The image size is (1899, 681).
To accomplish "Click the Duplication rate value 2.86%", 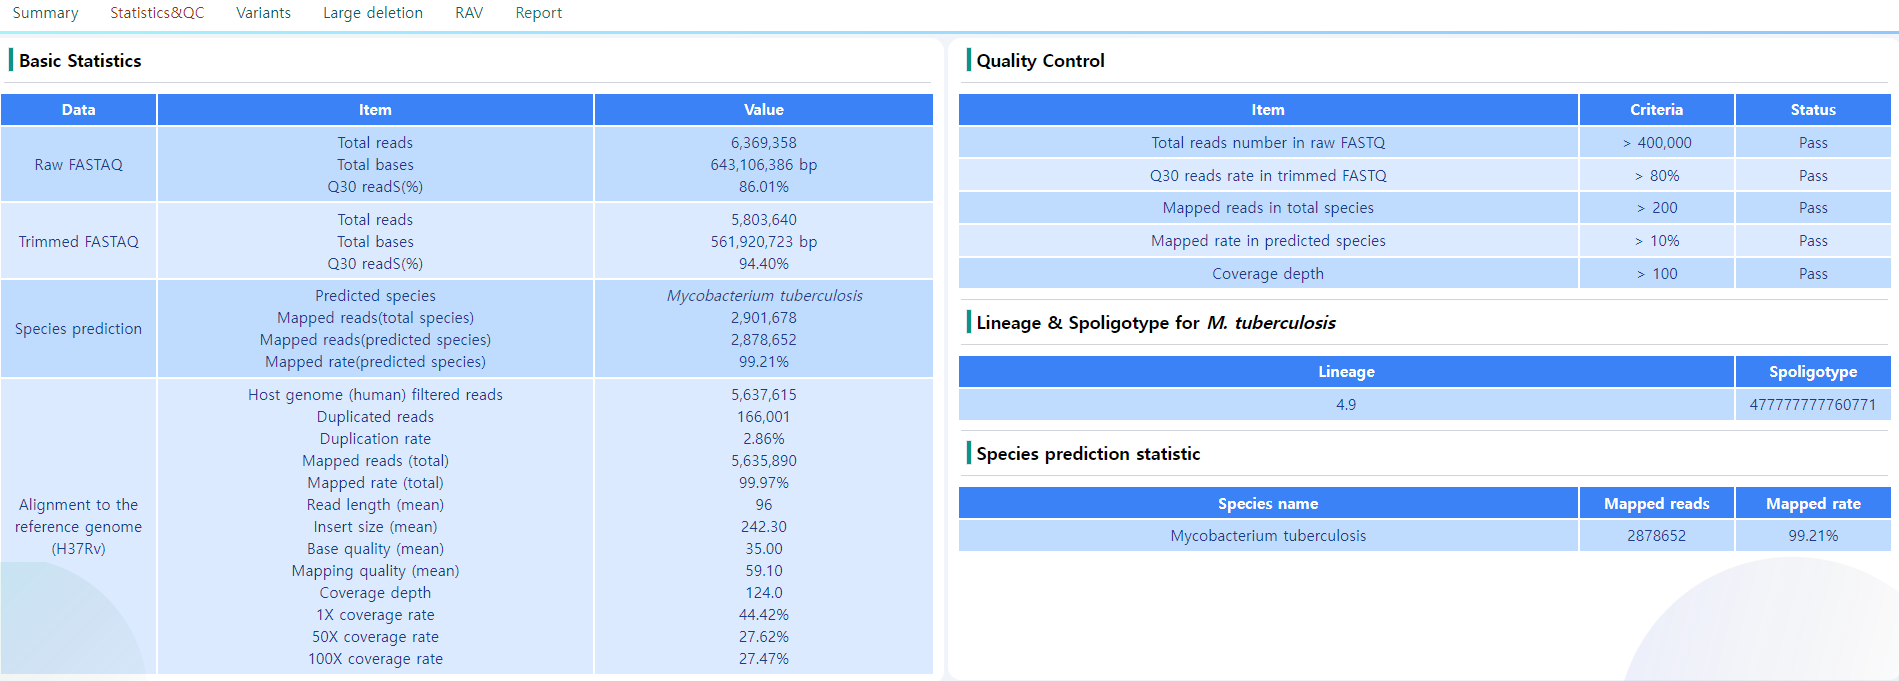I will (764, 439).
